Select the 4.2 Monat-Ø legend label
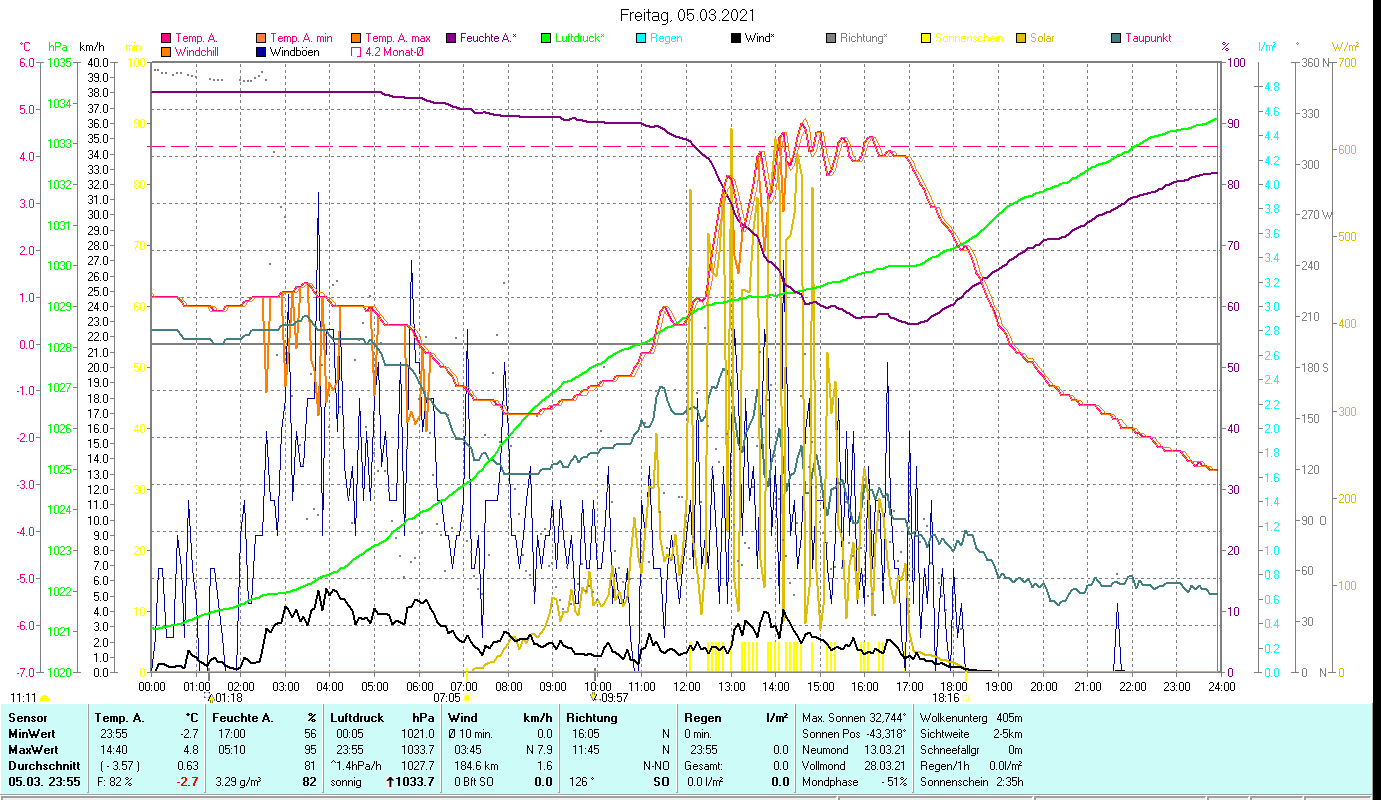1381x800 pixels. (x=395, y=51)
